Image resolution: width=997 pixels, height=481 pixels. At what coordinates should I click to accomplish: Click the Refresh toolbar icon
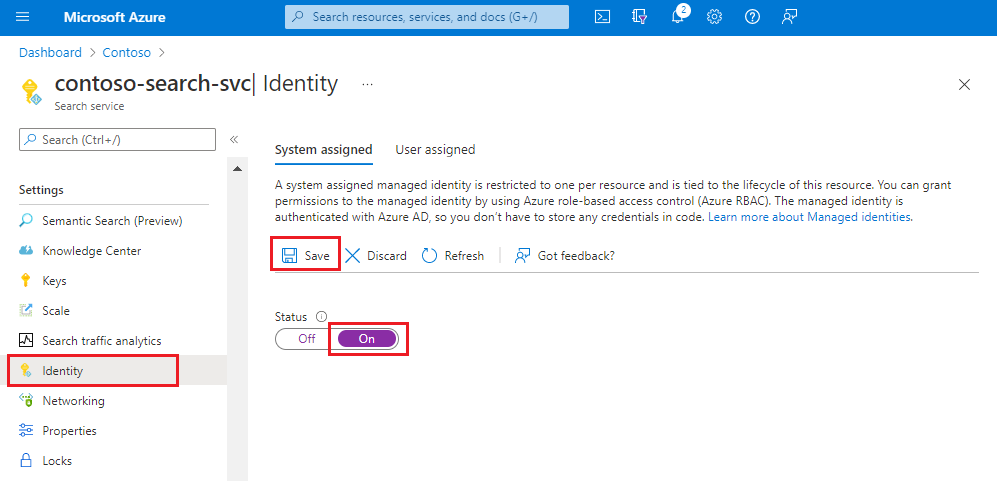click(x=430, y=256)
